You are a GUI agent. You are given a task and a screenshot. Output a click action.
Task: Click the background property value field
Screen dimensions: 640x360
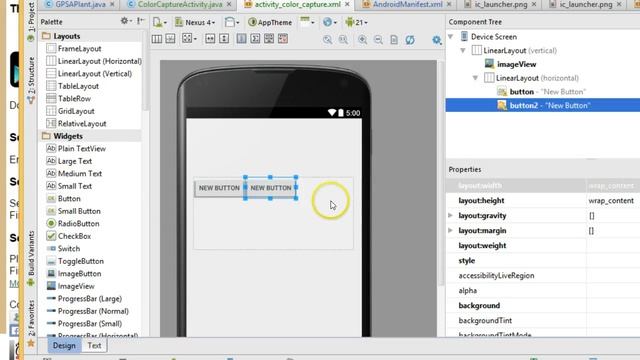[x=613, y=306]
